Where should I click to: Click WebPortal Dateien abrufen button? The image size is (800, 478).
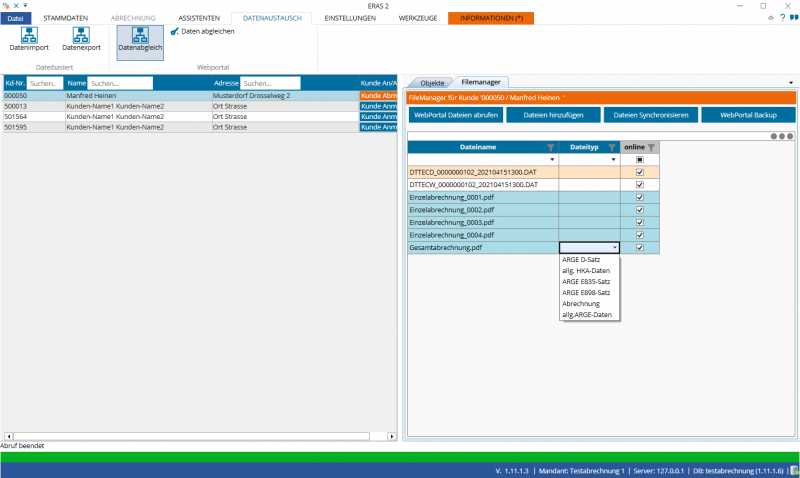tap(456, 115)
